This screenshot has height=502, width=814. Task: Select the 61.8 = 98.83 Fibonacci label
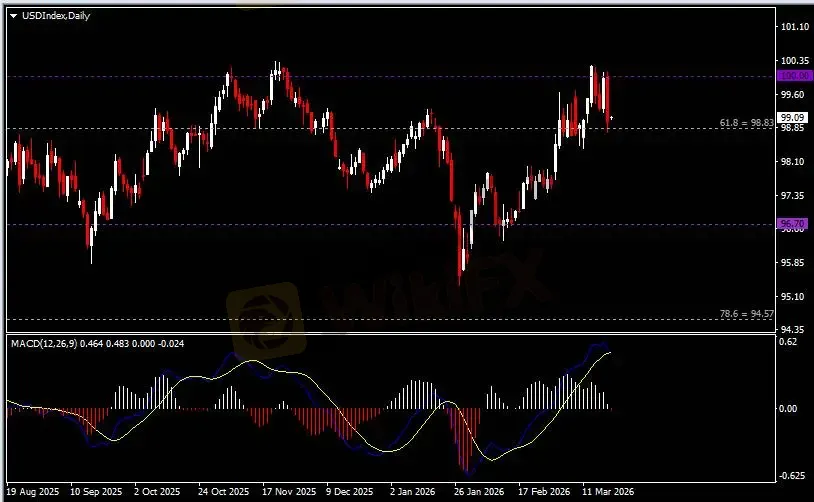tap(746, 122)
